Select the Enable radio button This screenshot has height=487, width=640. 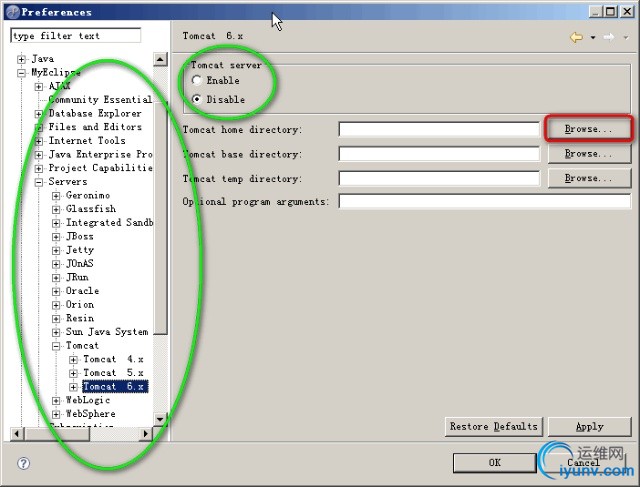(x=197, y=80)
